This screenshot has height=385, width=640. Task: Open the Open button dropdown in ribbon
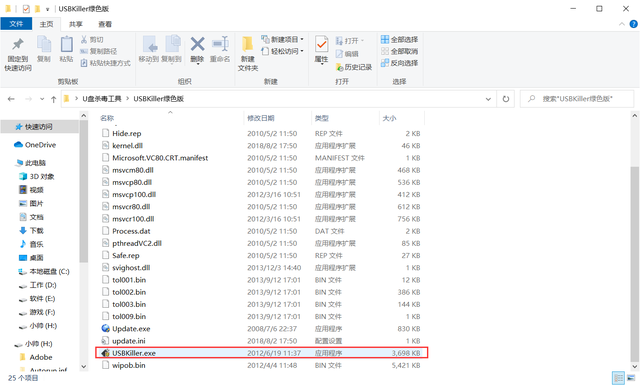pyautogui.click(x=362, y=40)
